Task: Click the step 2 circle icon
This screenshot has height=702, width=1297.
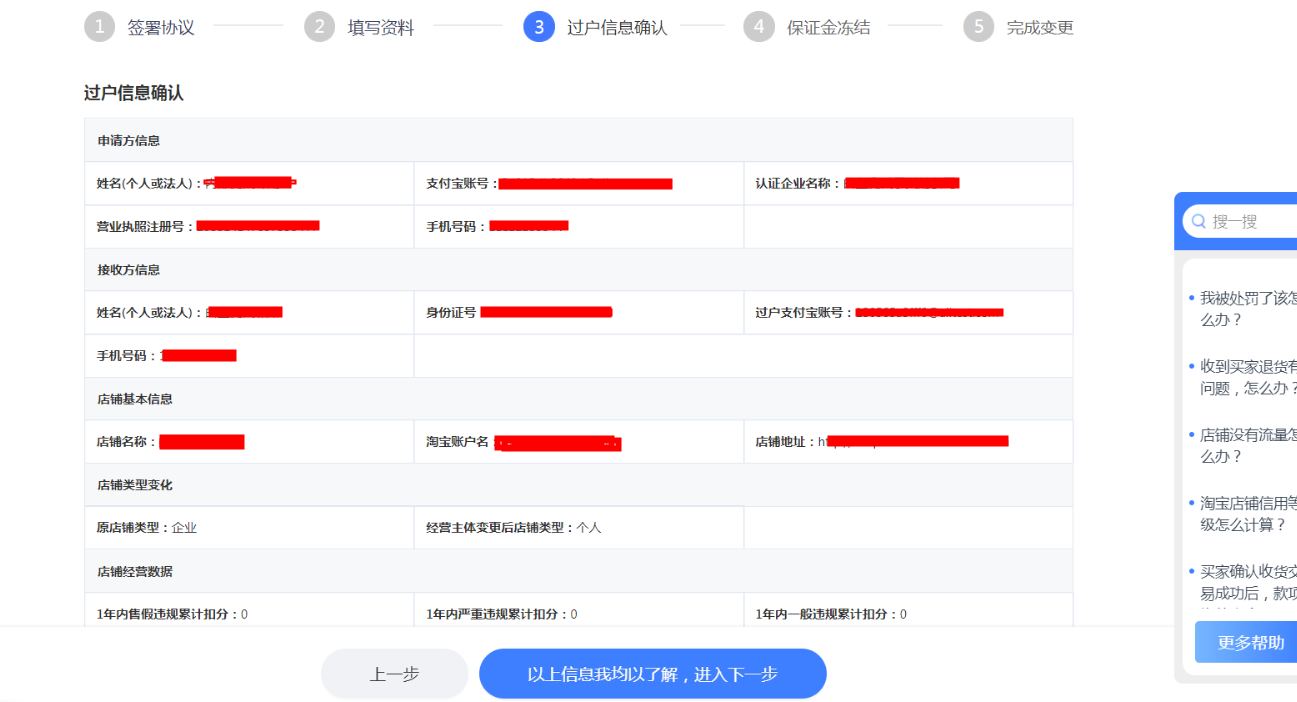Action: 319,27
